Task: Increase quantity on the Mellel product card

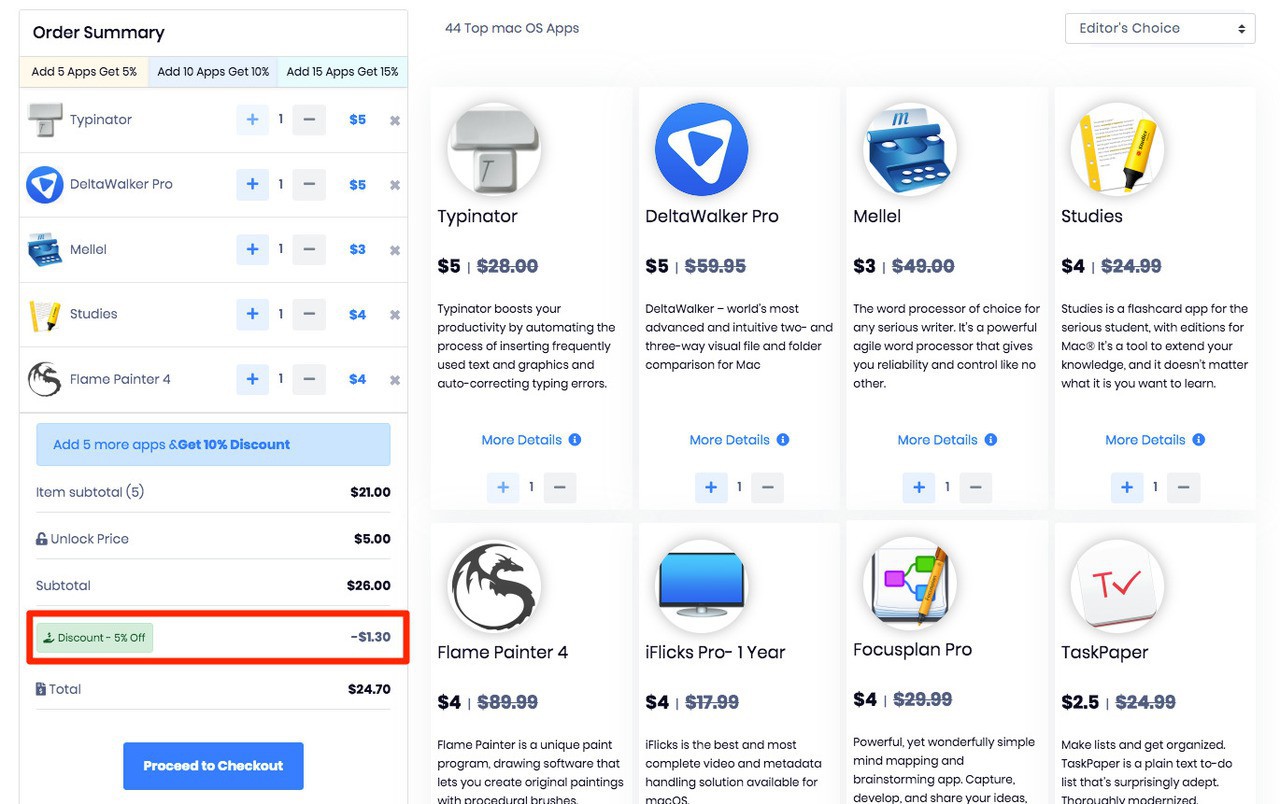Action: [918, 487]
